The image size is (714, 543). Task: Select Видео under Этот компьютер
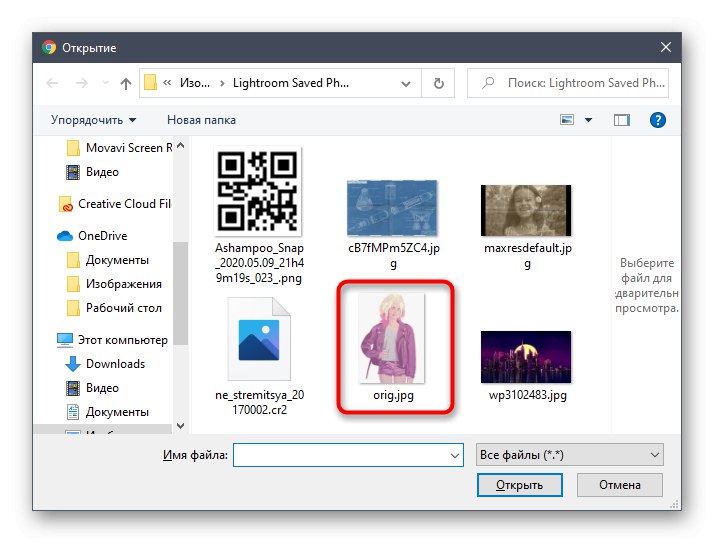click(x=92, y=388)
